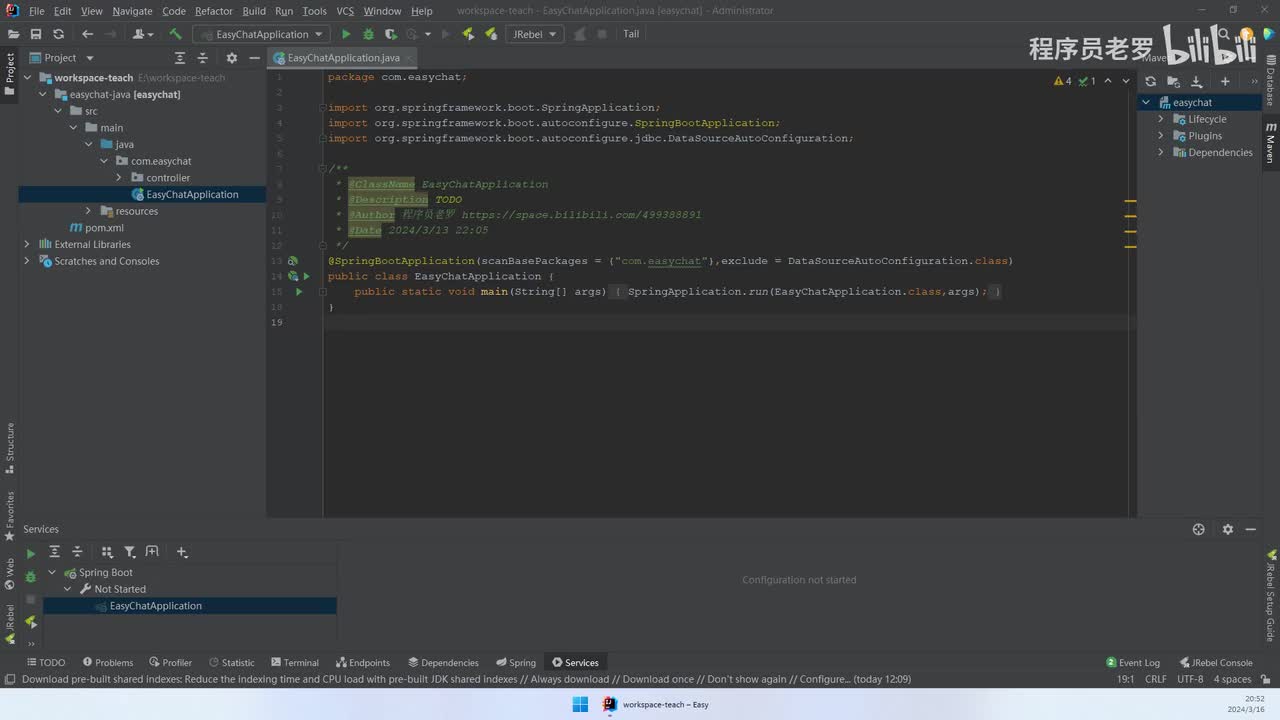Click the UTF-8 encoding in status bar
Screen dimensions: 1280x720
1190,679
